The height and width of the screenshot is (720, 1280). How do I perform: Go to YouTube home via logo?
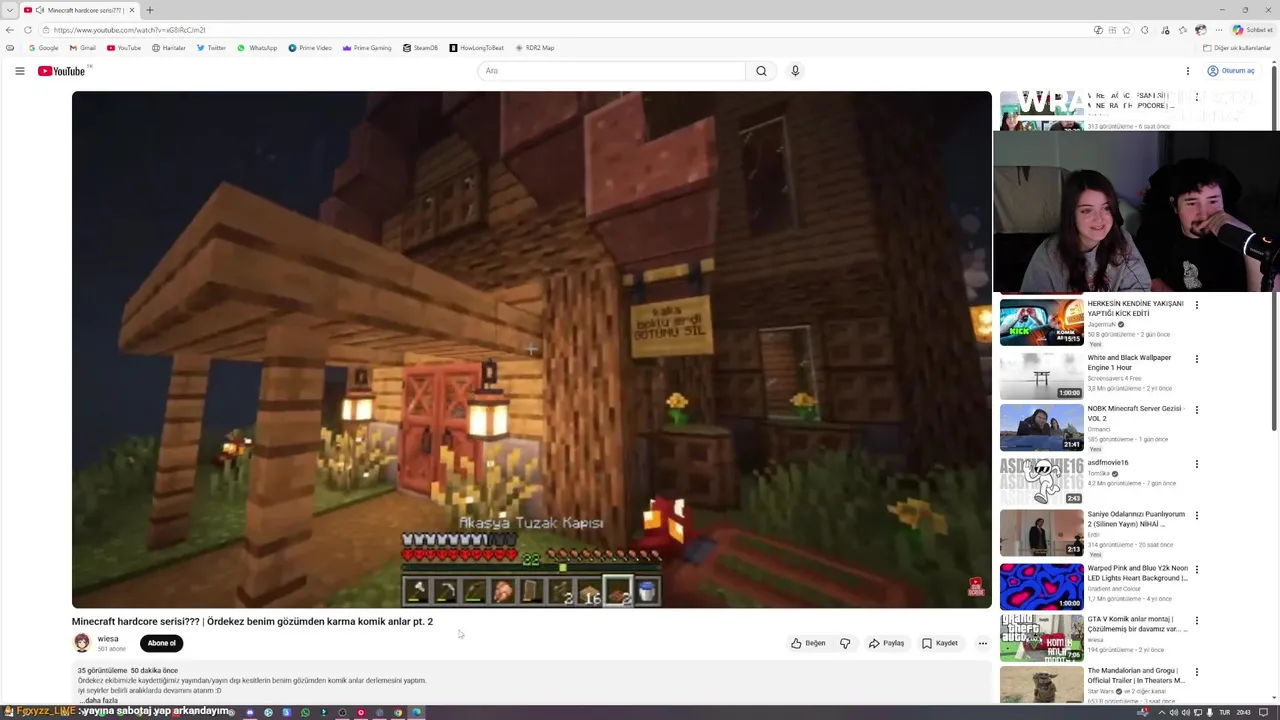point(63,71)
